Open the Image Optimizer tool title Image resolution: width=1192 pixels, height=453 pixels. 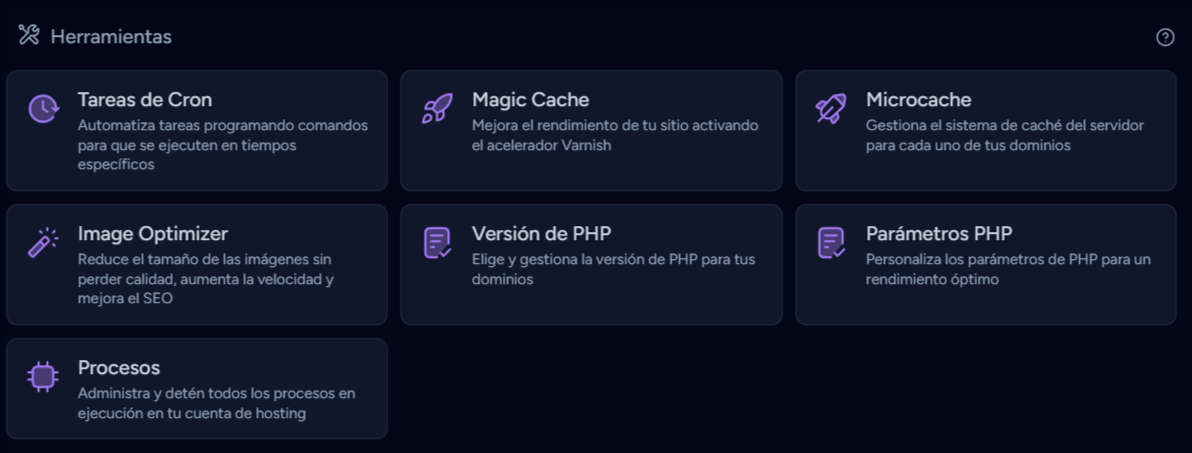(153, 234)
